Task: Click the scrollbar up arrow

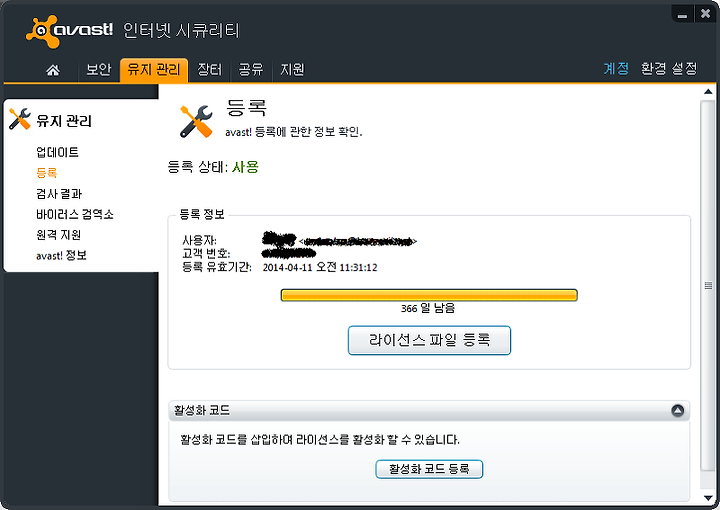Action: tap(708, 92)
